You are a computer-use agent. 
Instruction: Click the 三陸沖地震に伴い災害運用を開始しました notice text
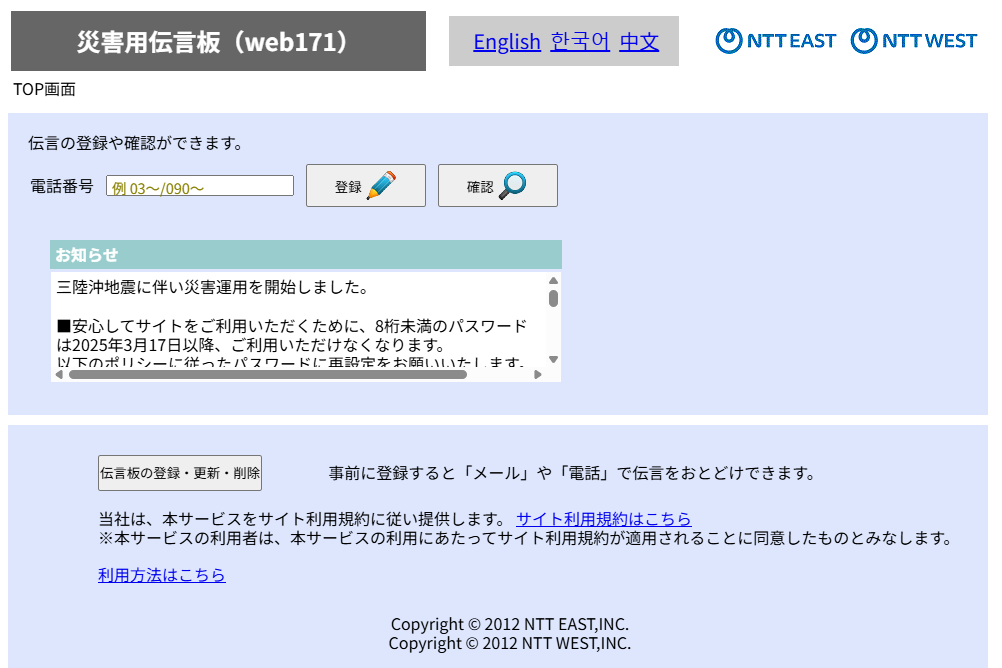tap(212, 287)
